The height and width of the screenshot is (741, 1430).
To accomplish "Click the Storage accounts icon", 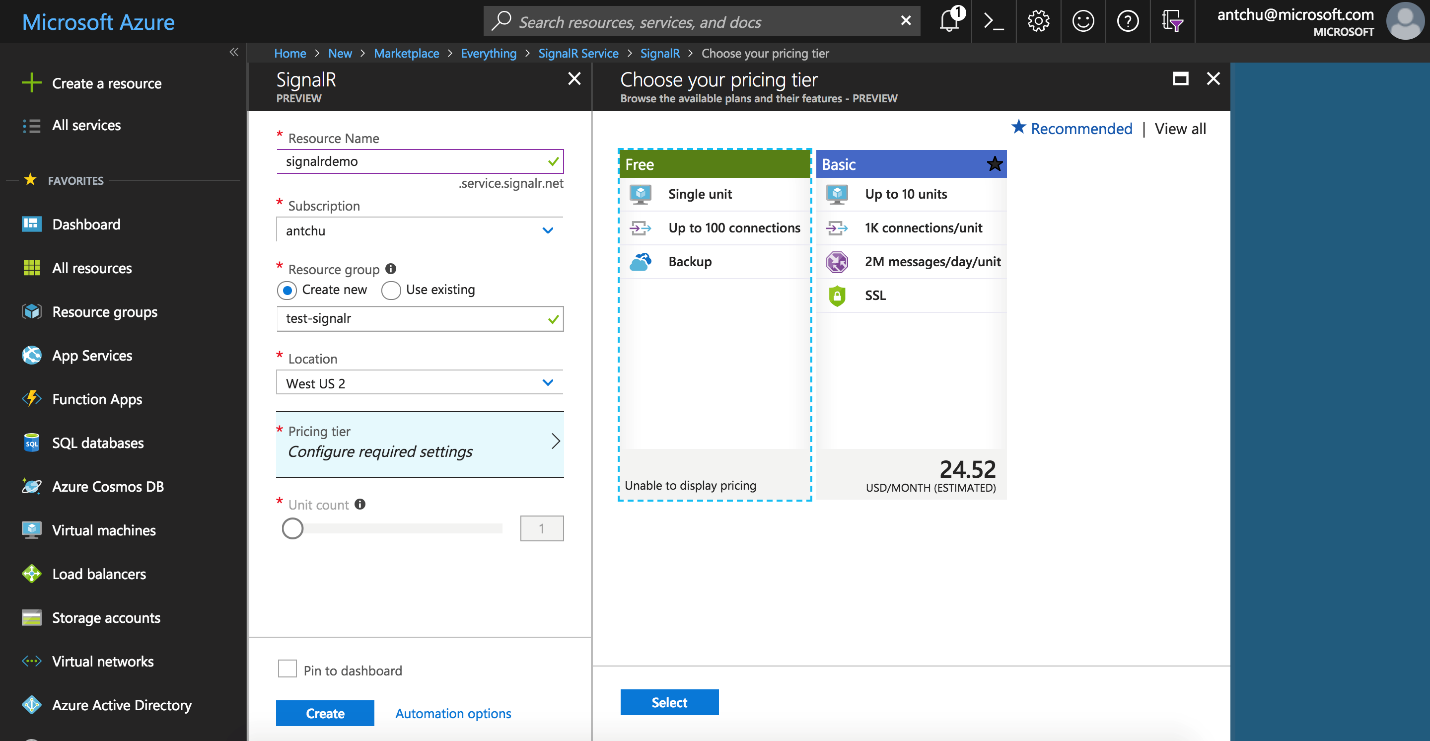I will click(x=32, y=618).
